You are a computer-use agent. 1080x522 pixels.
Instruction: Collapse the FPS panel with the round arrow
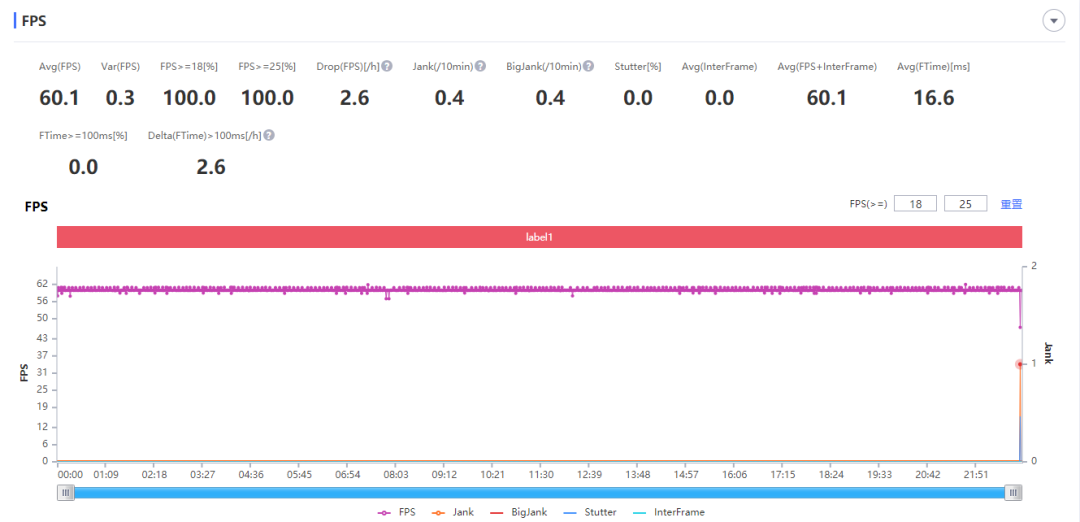1053,21
